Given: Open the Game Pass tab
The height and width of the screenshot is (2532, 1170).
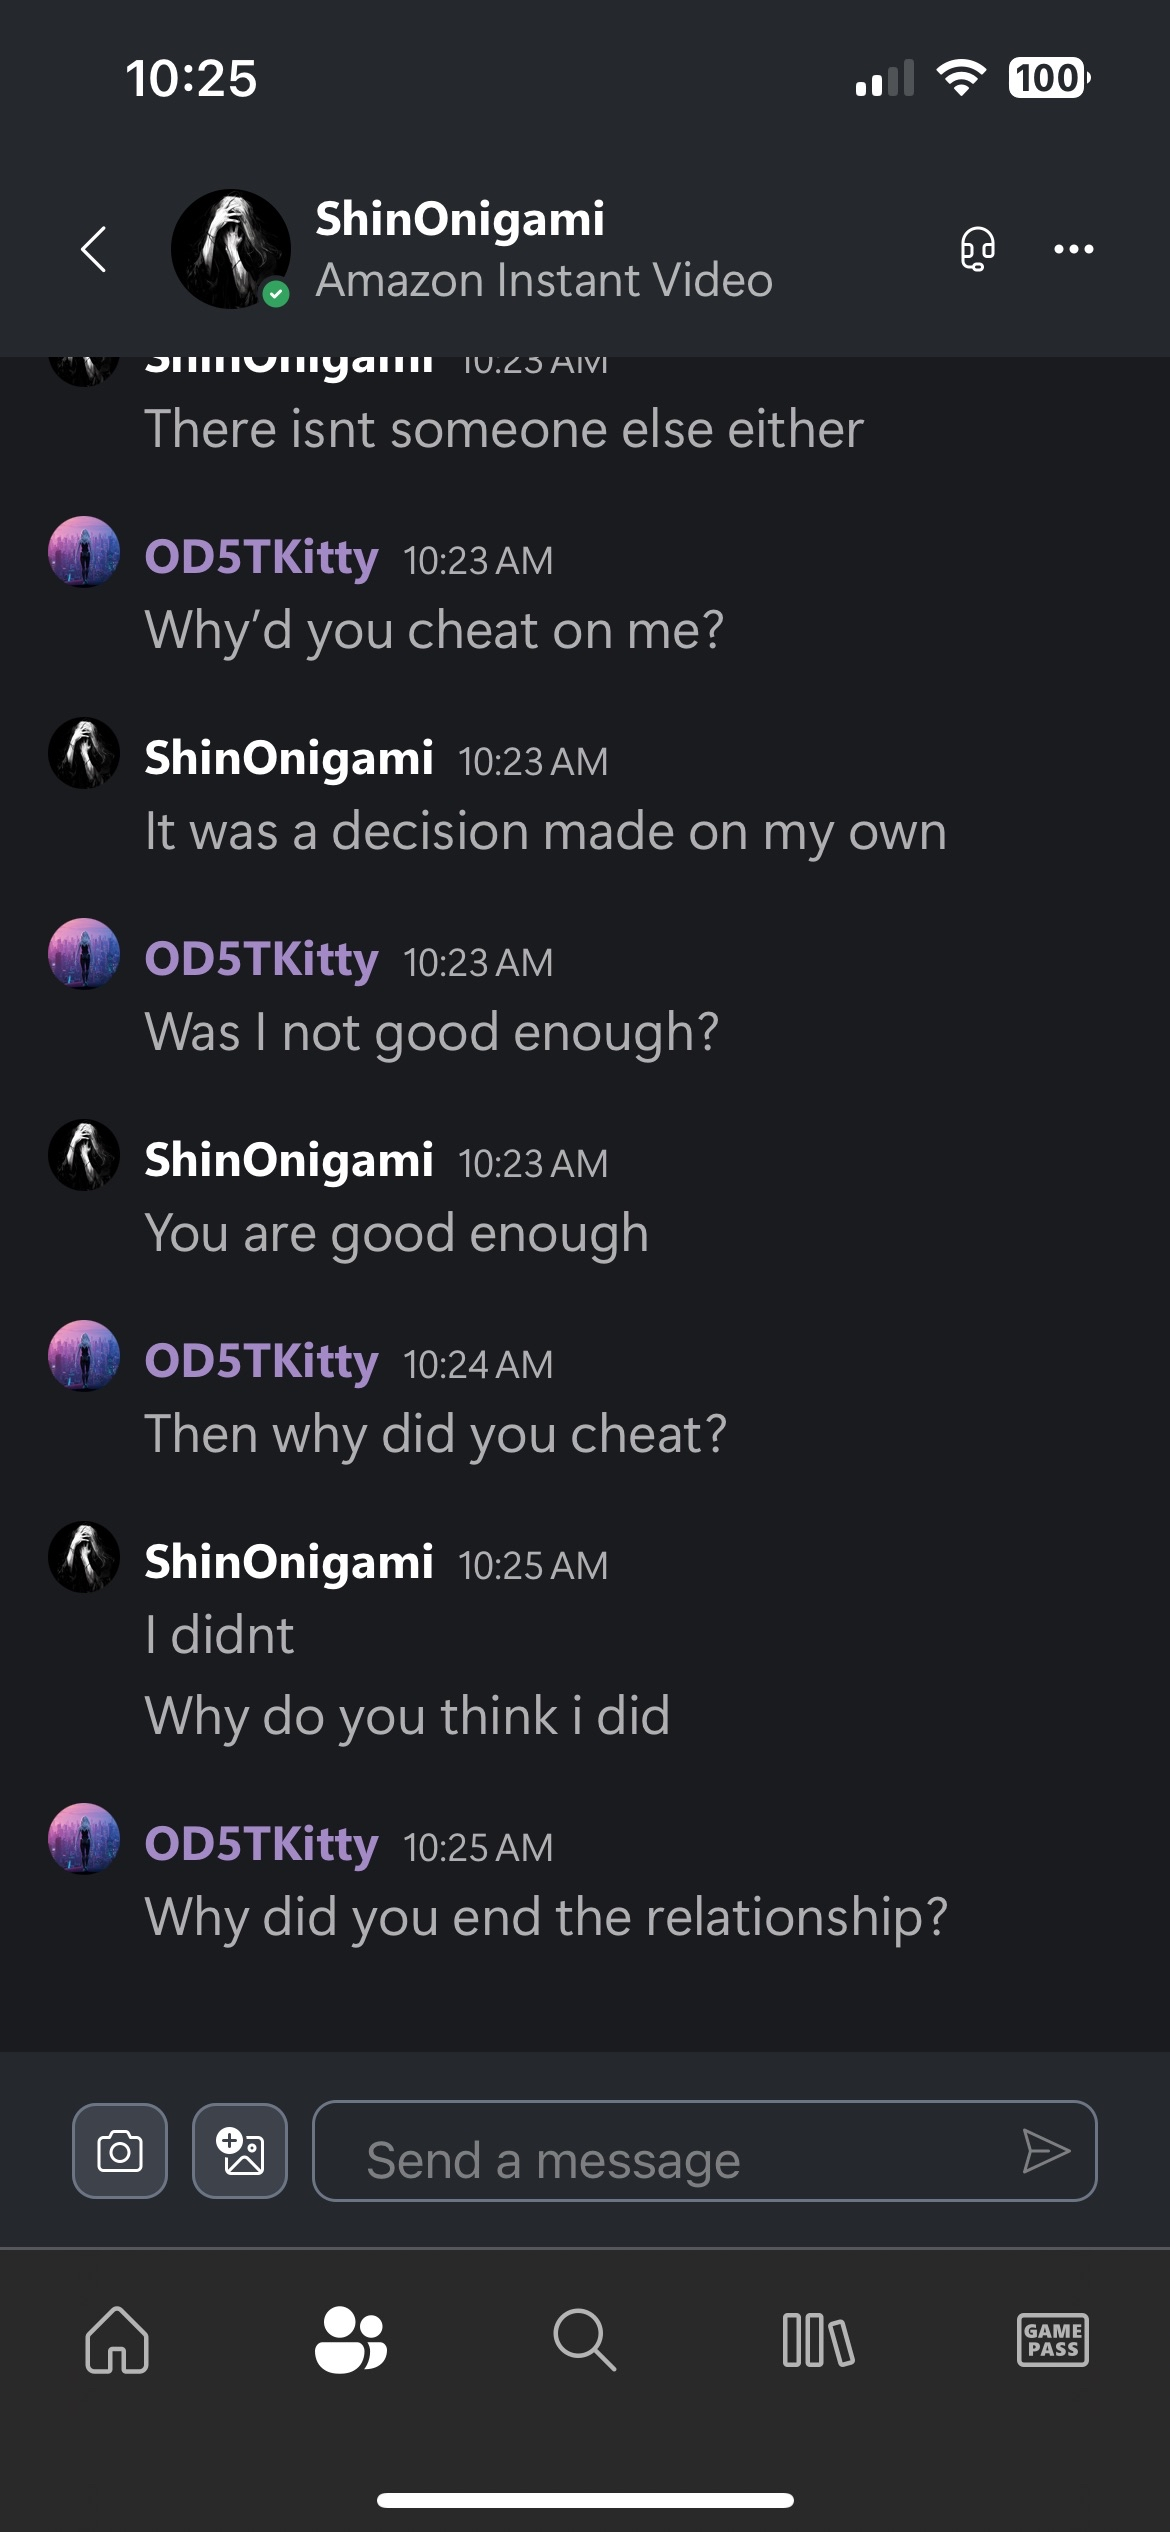Looking at the screenshot, I should 1052,2340.
